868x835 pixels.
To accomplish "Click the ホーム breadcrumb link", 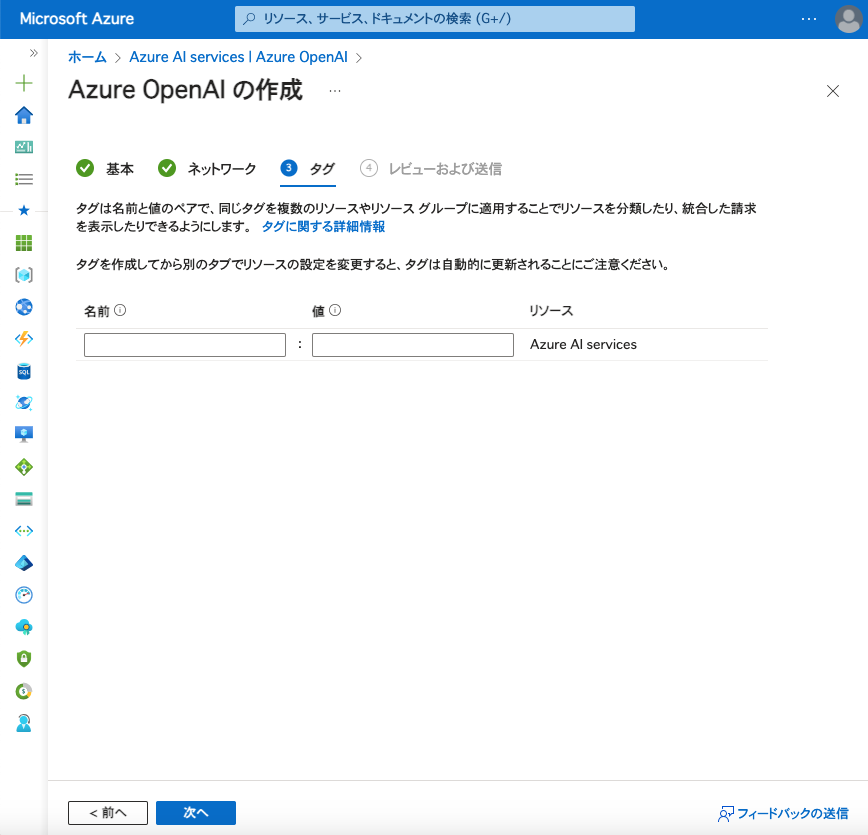I will tap(87, 57).
